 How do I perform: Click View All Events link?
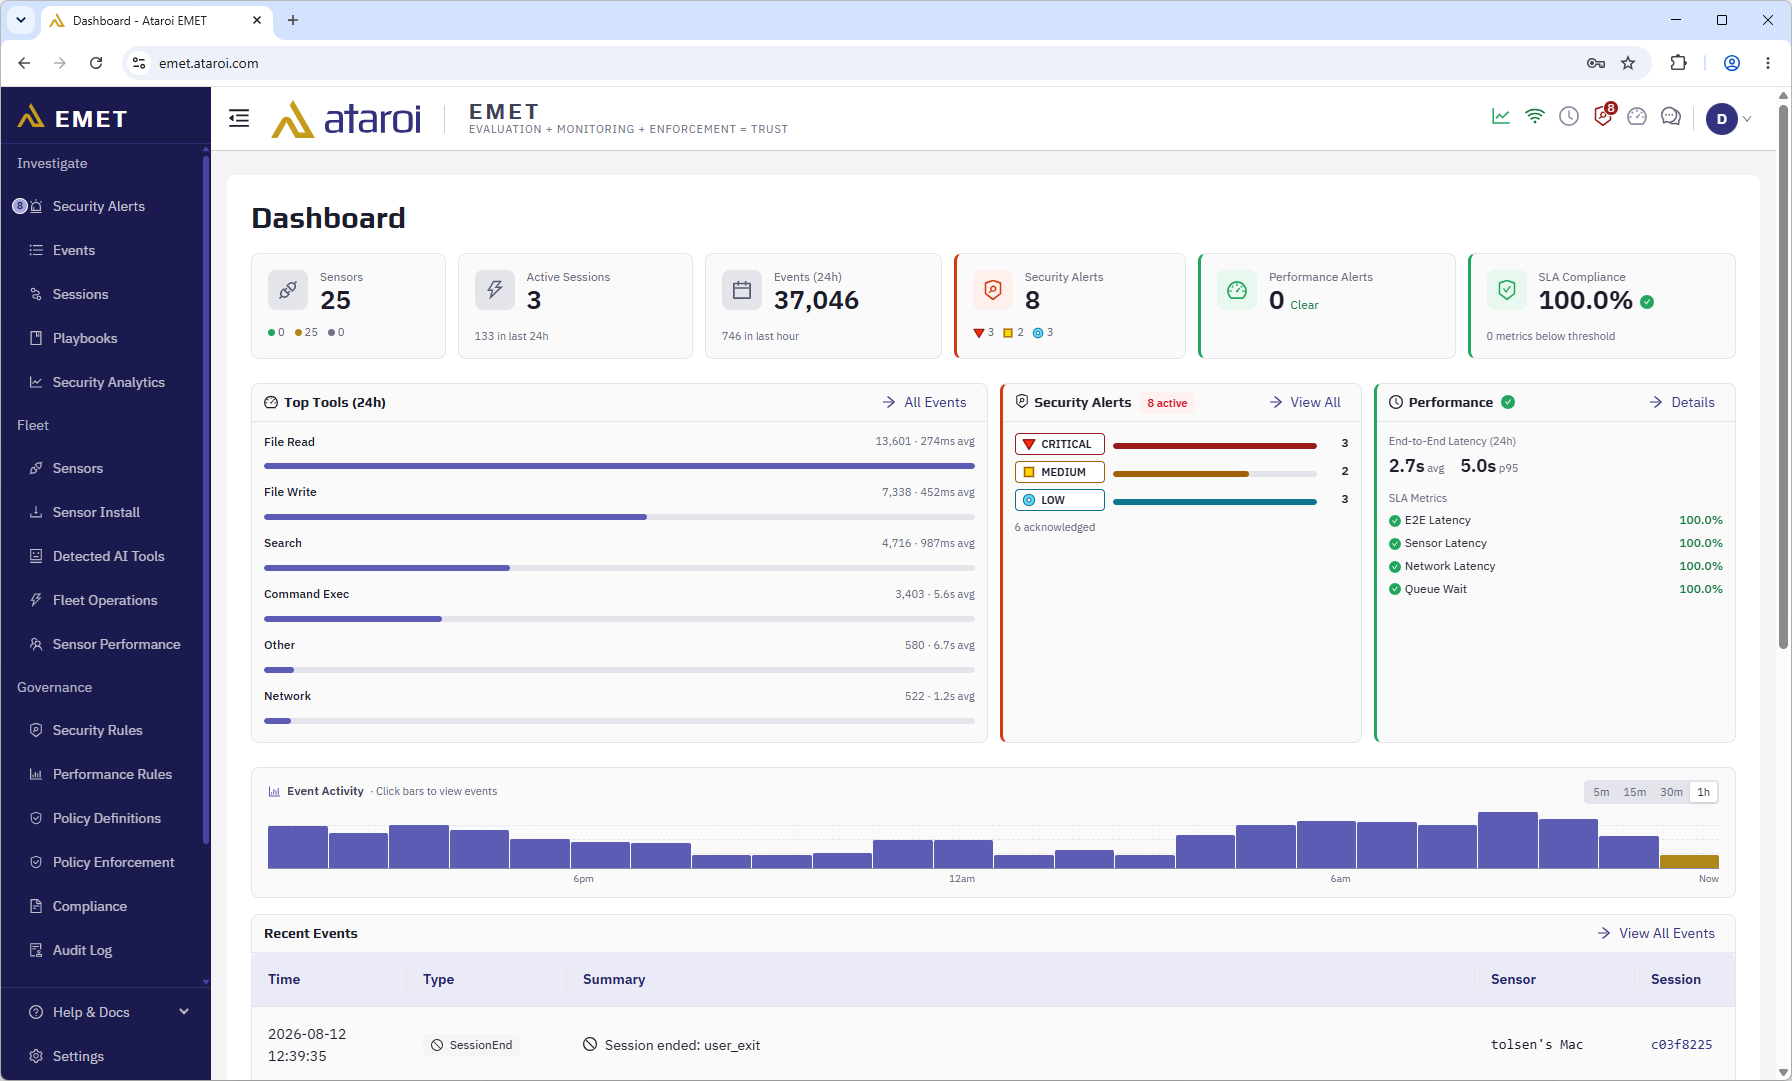tap(1656, 933)
